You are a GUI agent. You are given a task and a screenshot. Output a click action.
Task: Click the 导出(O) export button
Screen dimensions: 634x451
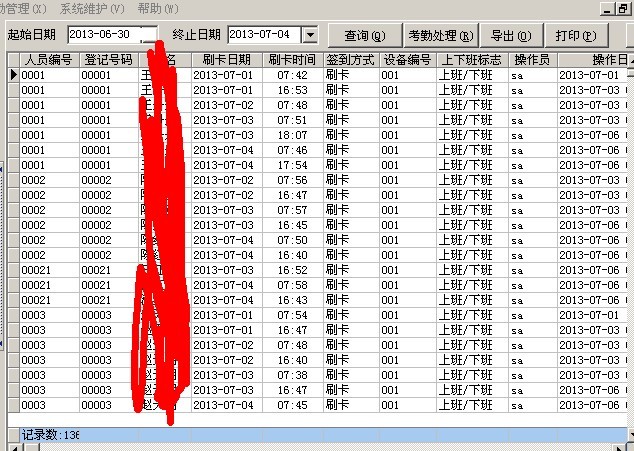(x=510, y=36)
